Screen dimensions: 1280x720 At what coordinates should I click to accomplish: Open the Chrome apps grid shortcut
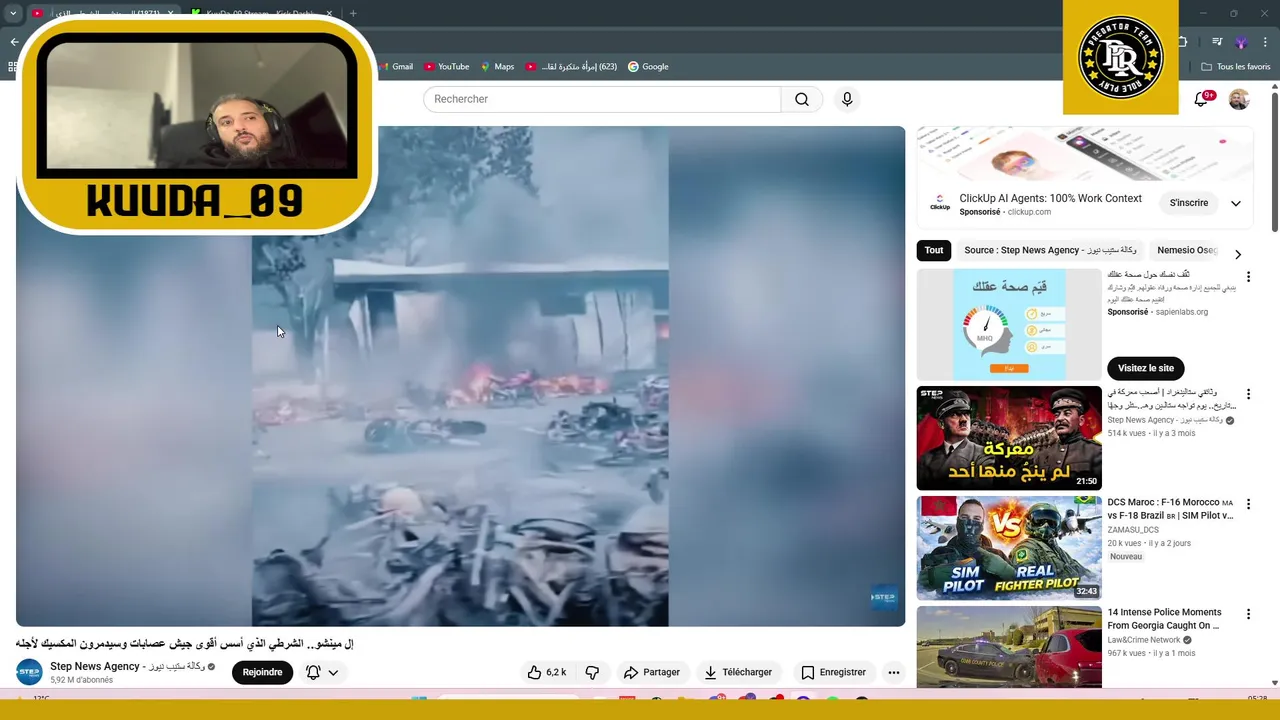coord(12,67)
